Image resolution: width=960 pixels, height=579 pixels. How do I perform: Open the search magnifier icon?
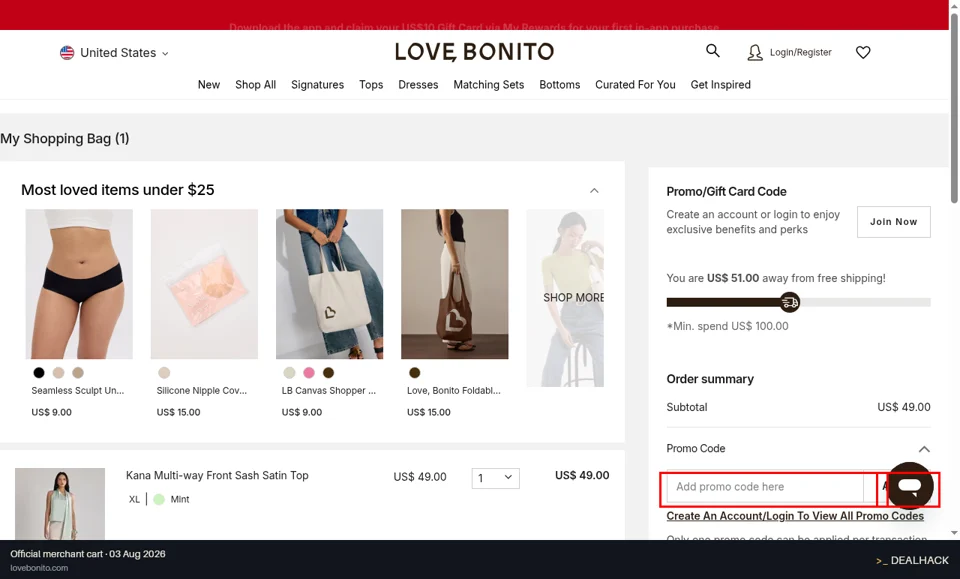coord(713,51)
